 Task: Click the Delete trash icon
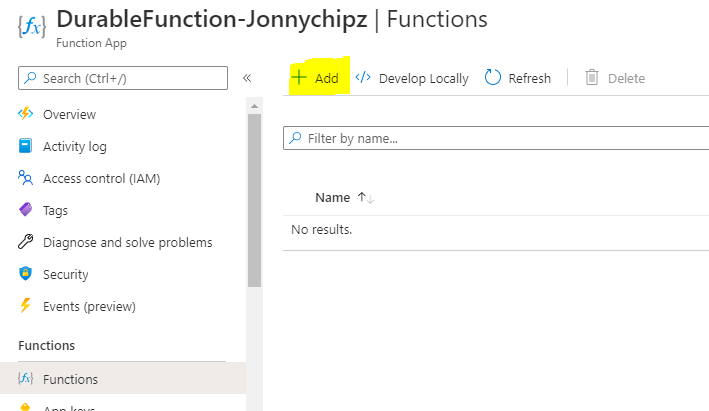592,78
